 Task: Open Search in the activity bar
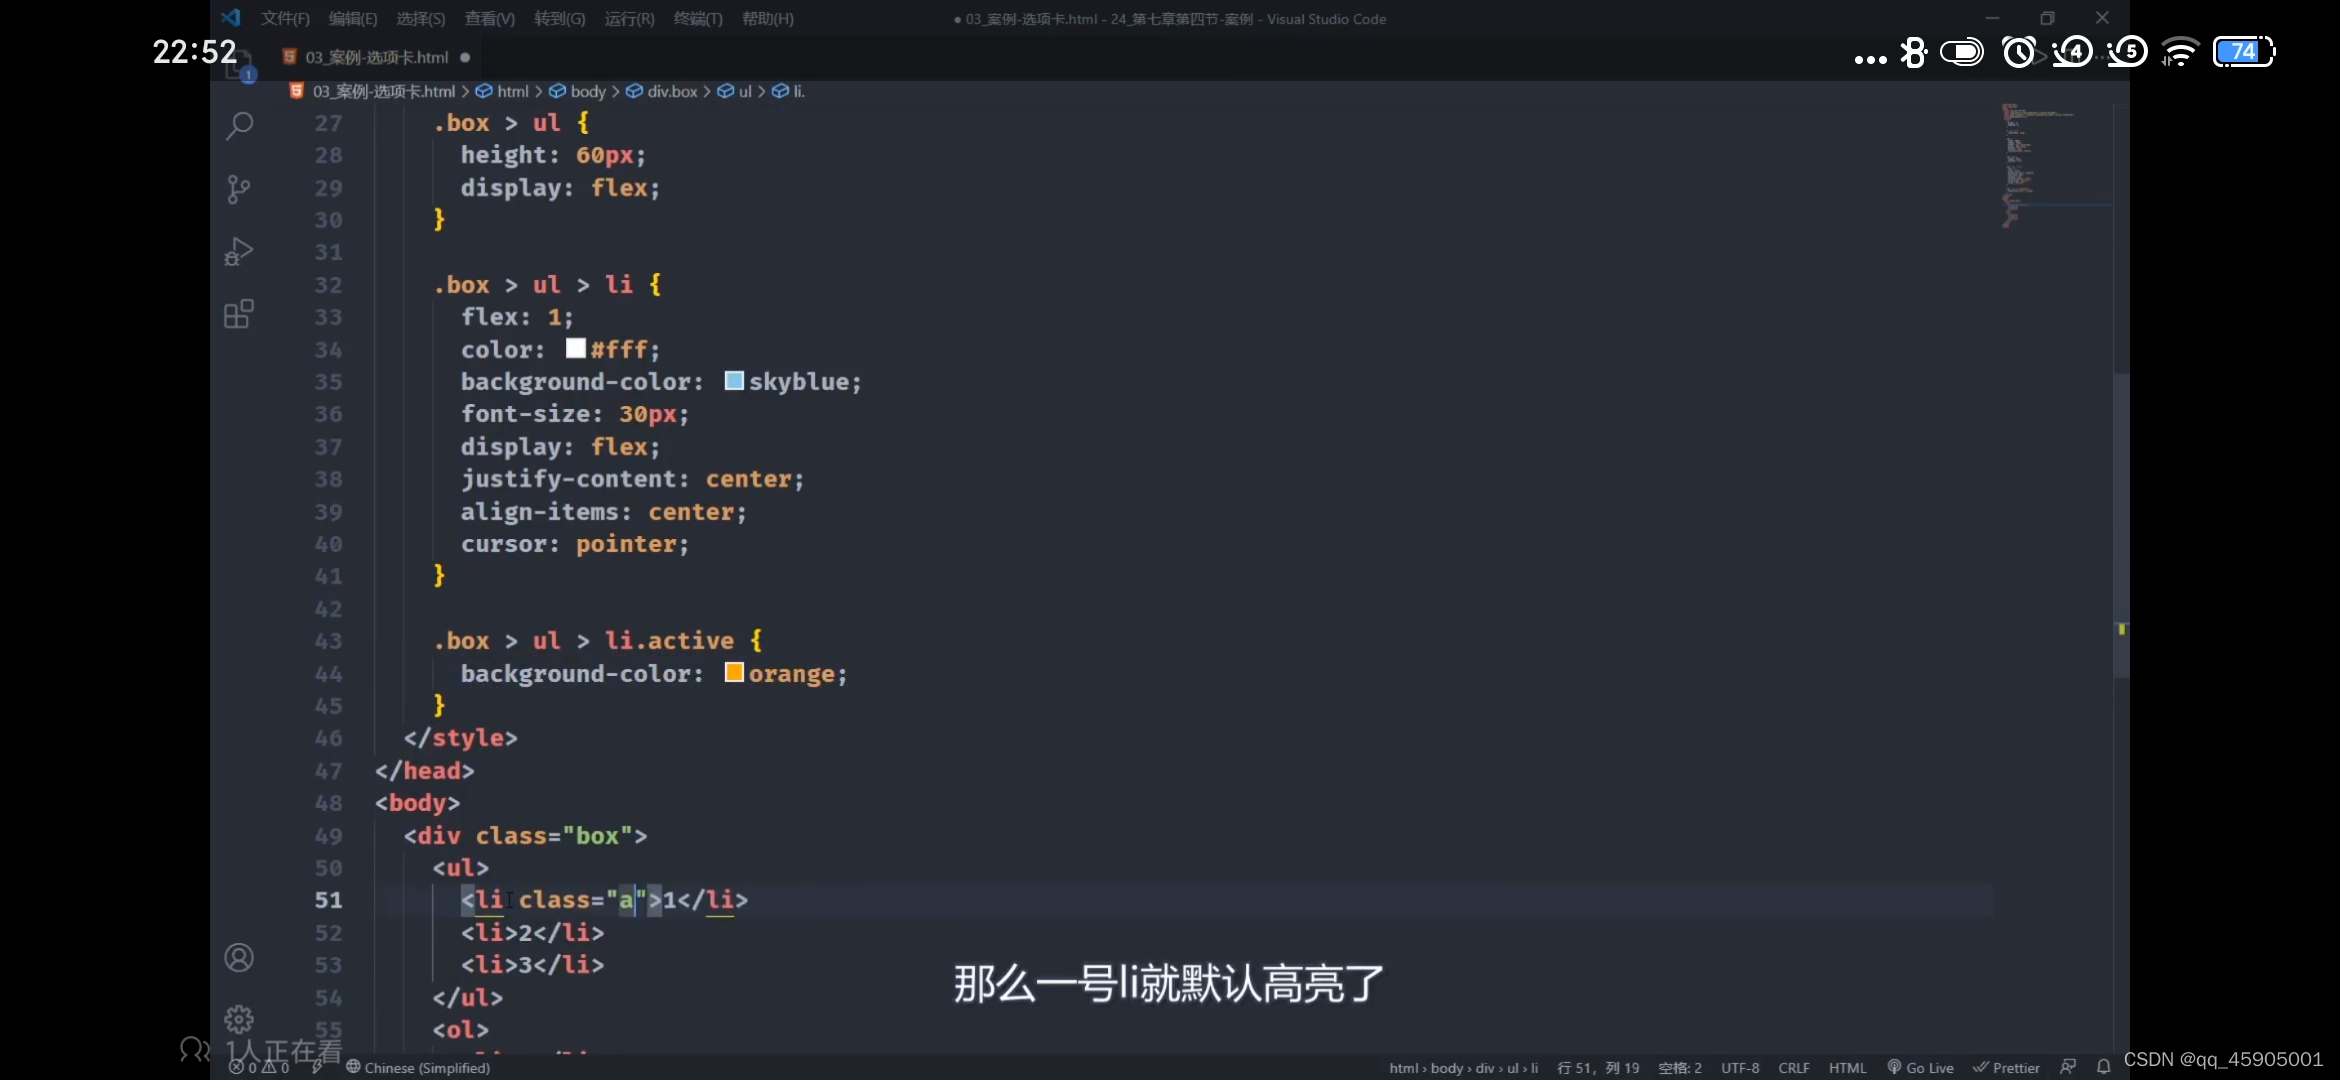238,125
